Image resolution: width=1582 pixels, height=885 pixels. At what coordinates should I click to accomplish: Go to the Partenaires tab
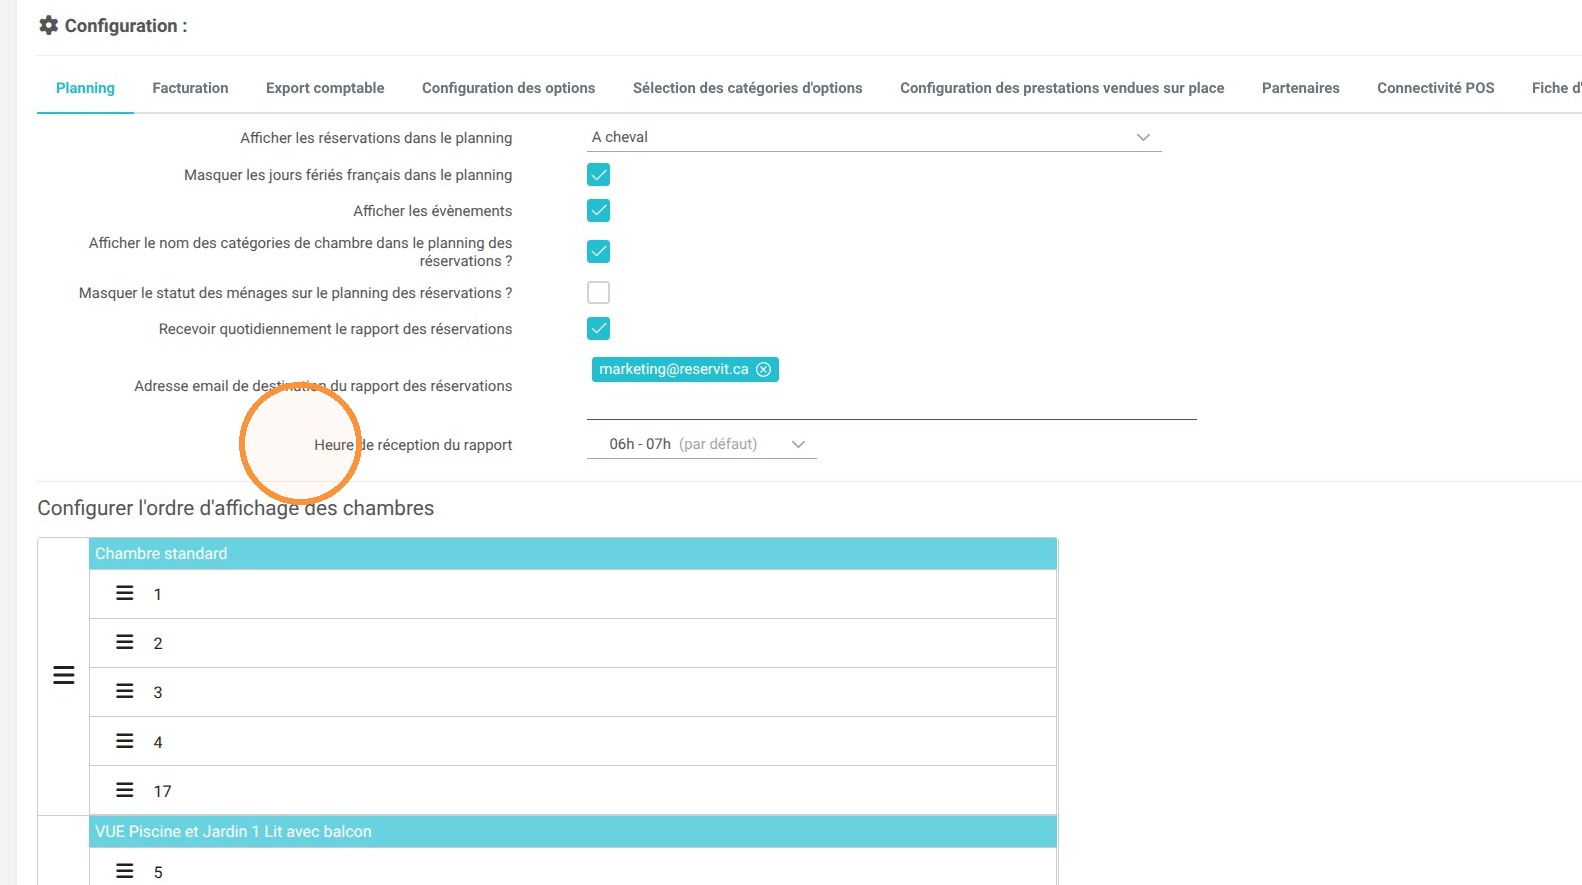[x=1300, y=88]
